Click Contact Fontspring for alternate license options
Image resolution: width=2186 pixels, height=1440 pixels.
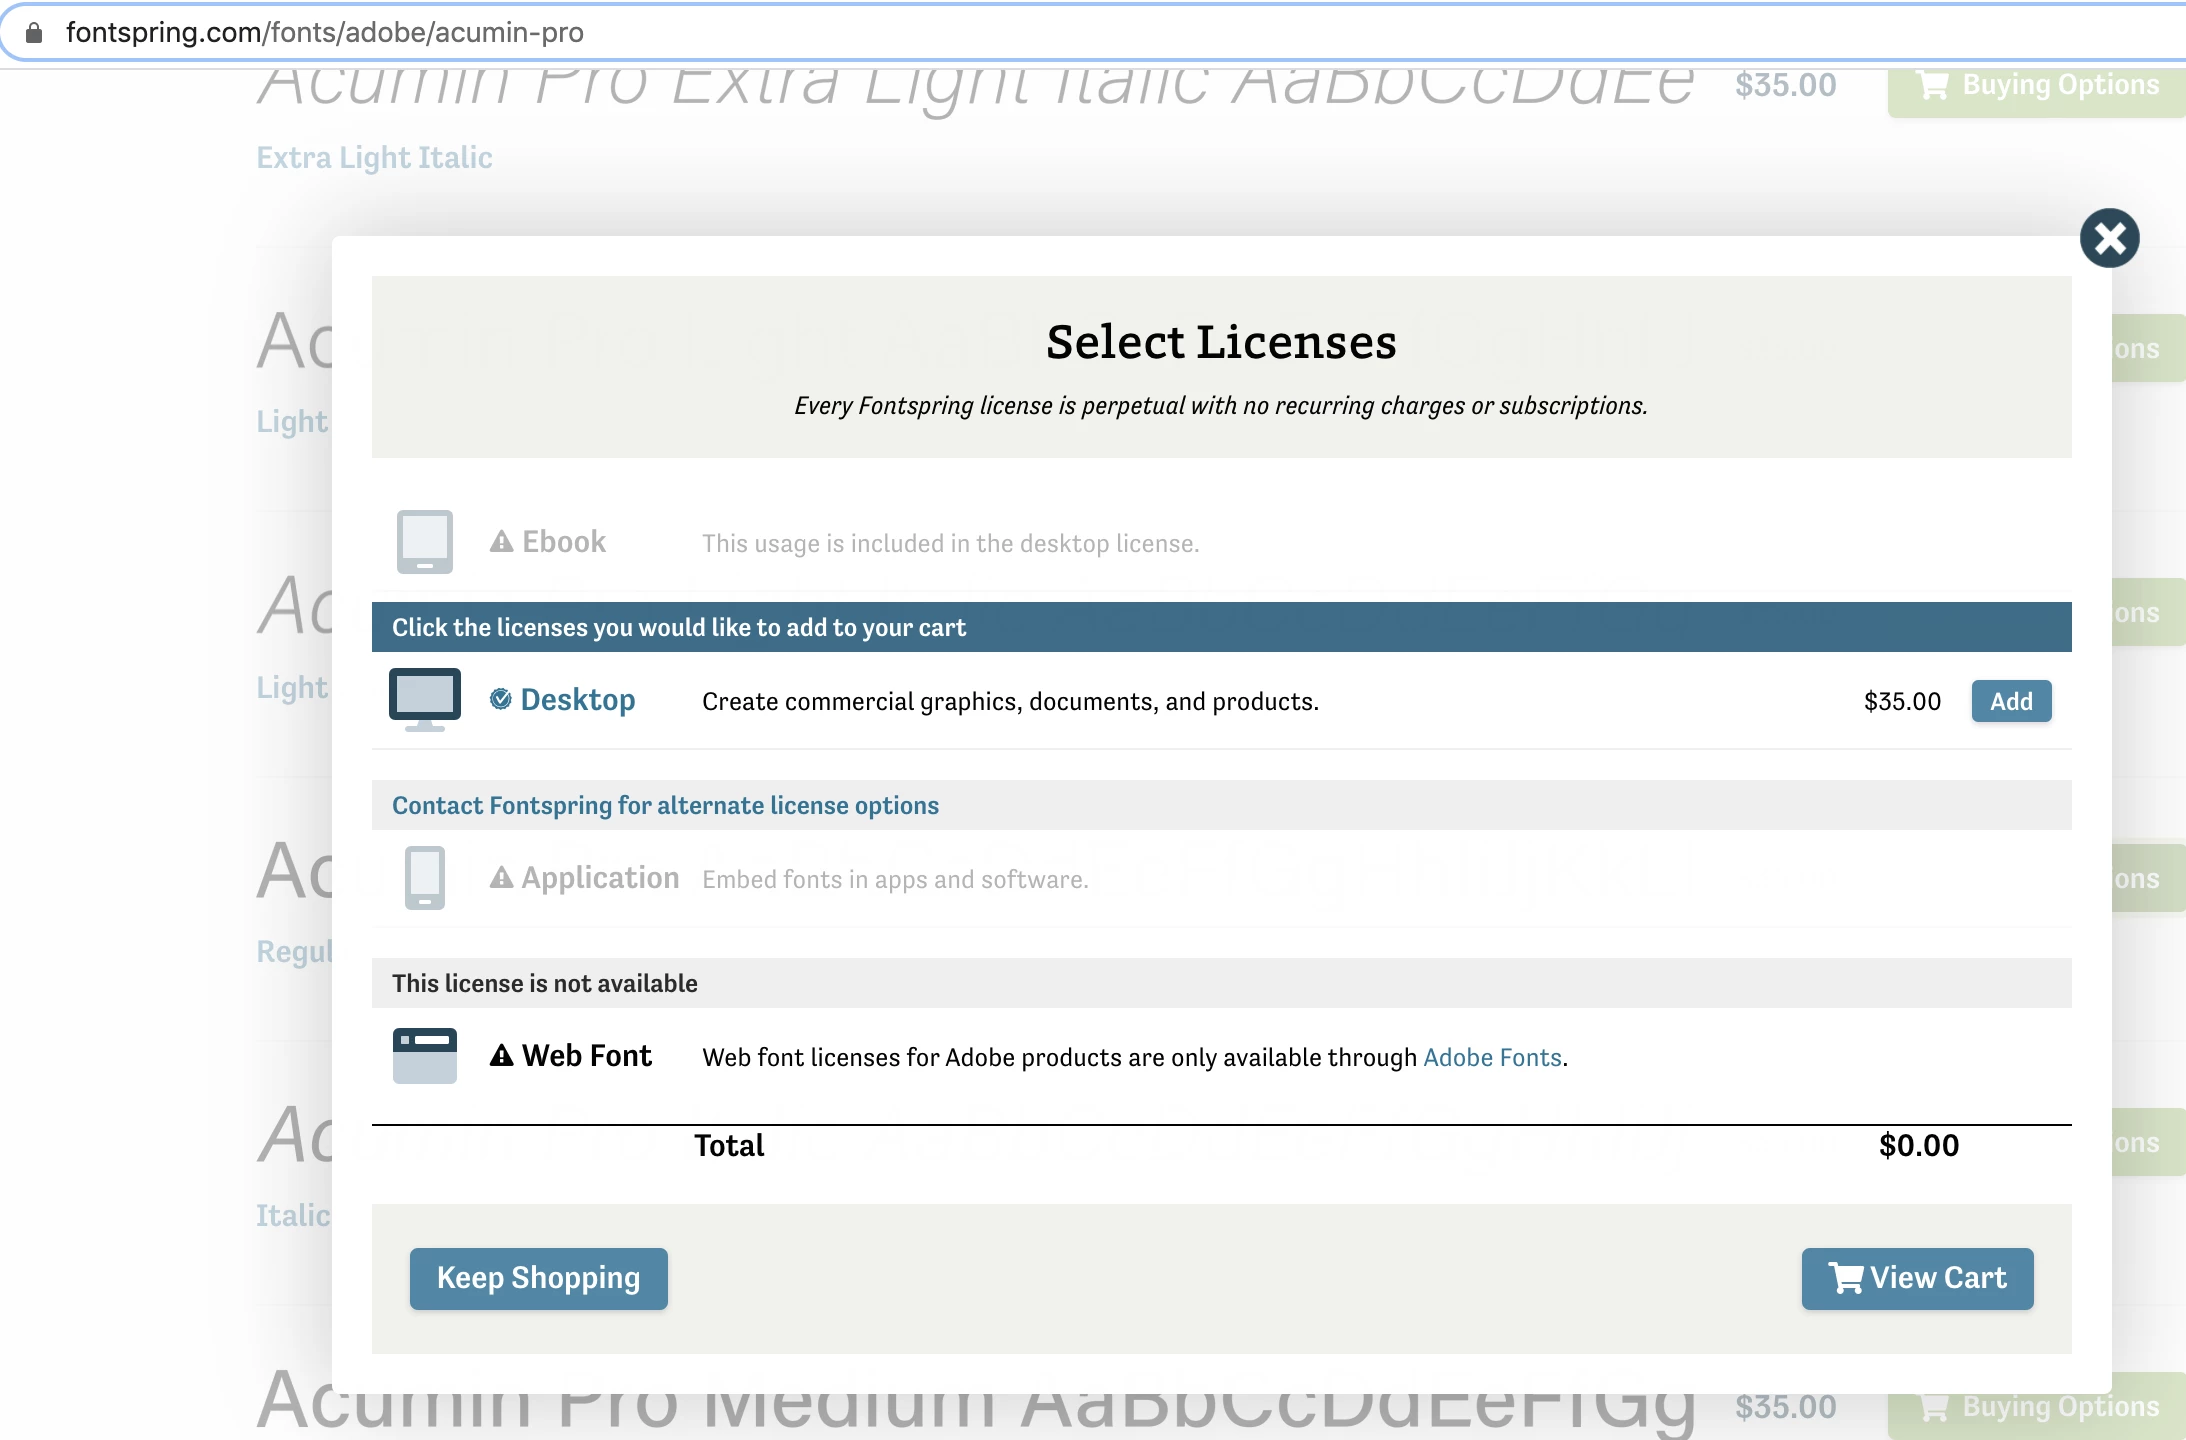(x=665, y=805)
